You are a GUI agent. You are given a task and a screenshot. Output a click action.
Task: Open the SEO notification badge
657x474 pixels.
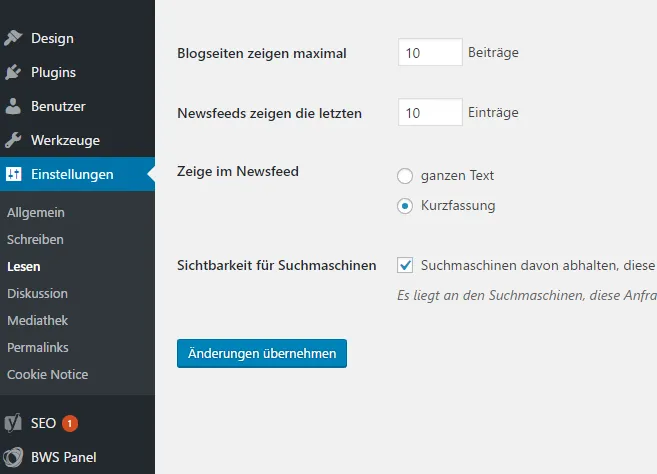click(x=70, y=423)
